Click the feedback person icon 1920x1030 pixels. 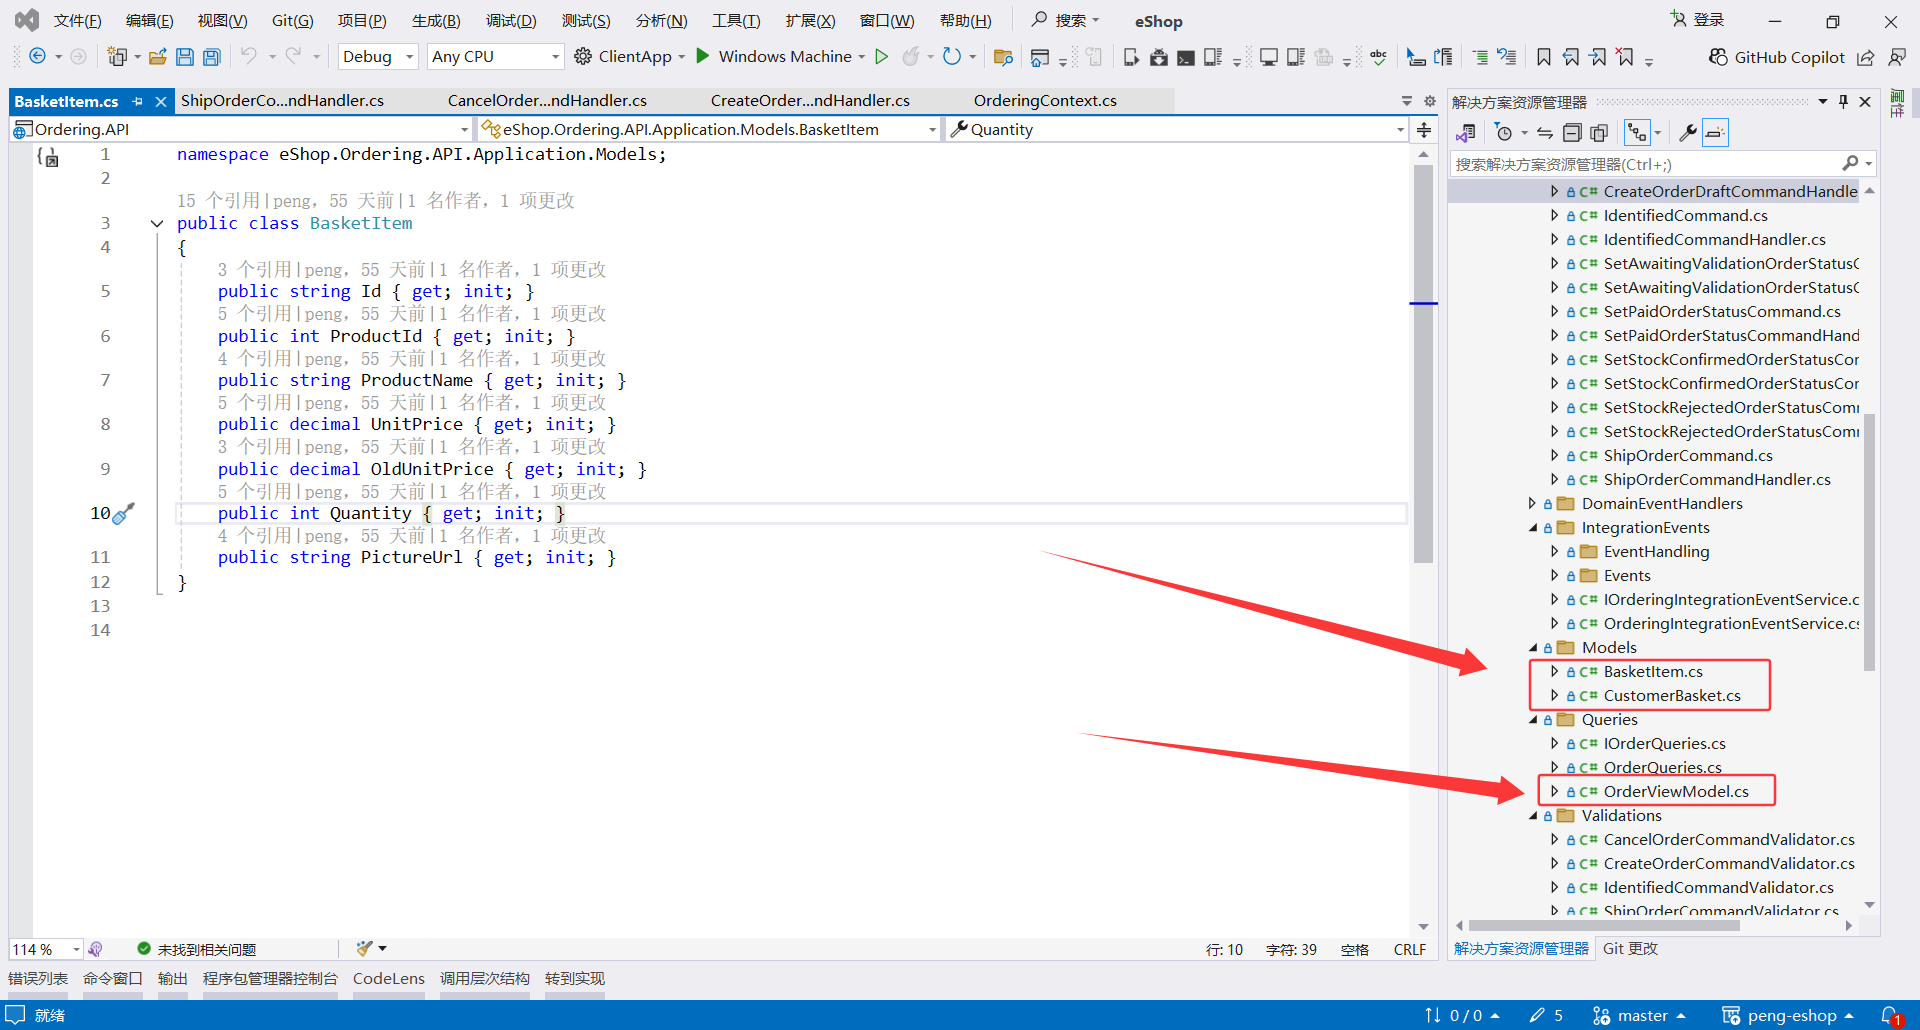click(x=1897, y=57)
